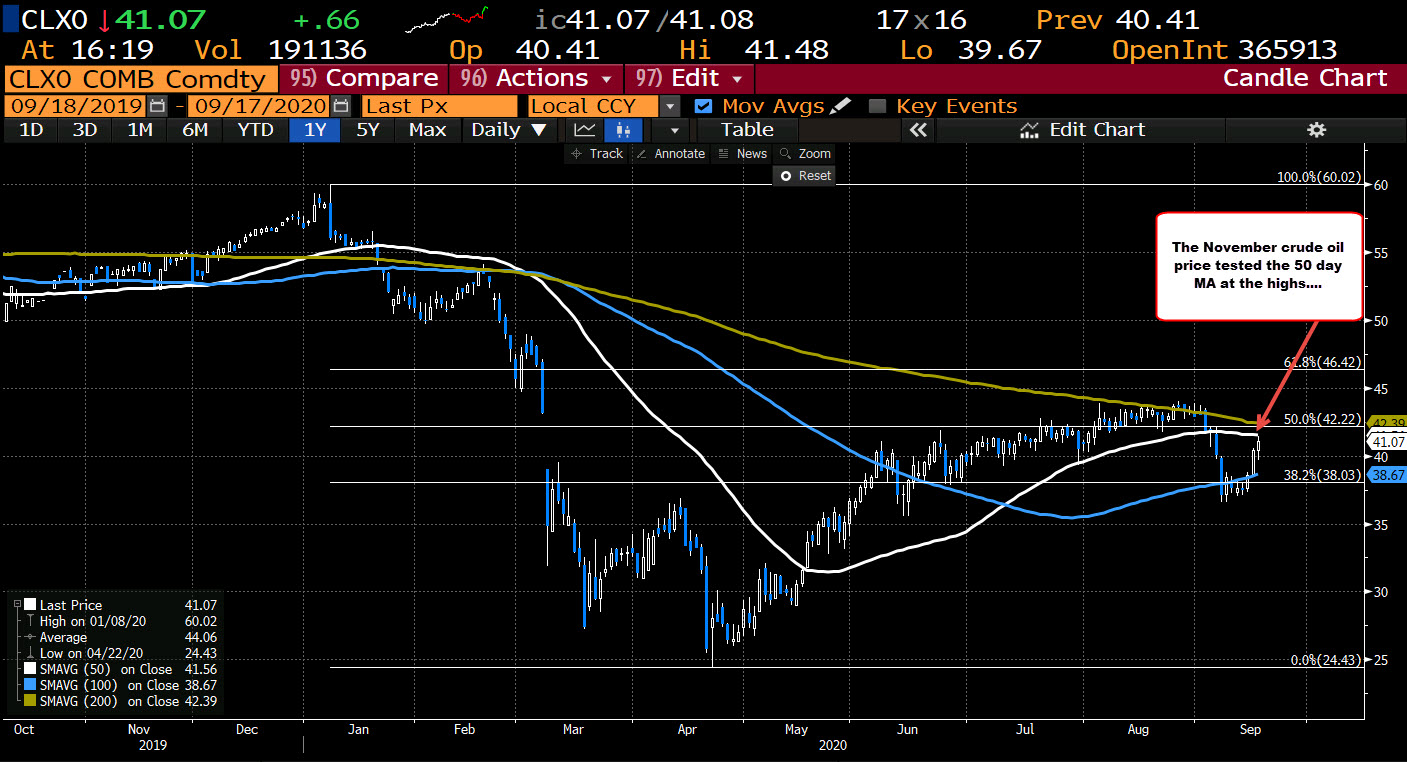Open calendar picker for end date 09/17/2020
The height and width of the screenshot is (762, 1407).
point(340,106)
